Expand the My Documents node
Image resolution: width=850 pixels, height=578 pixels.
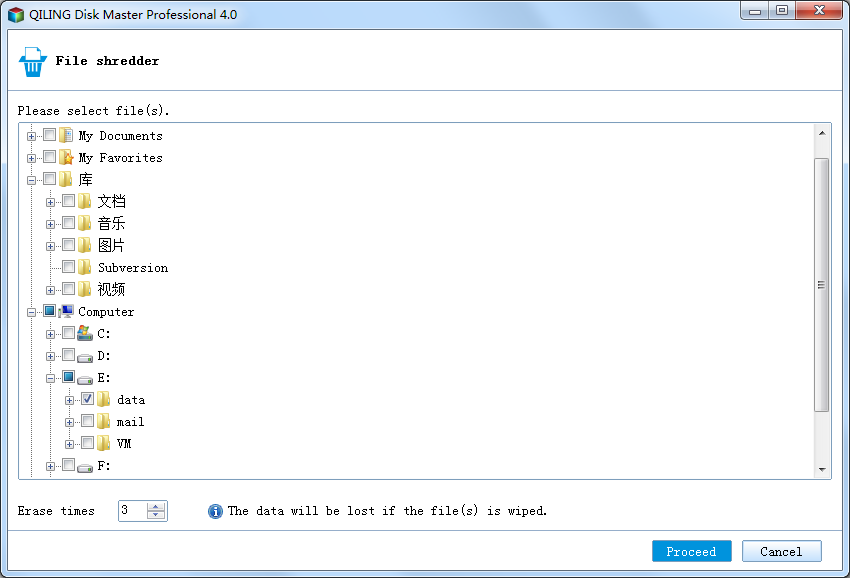[x=31, y=137]
